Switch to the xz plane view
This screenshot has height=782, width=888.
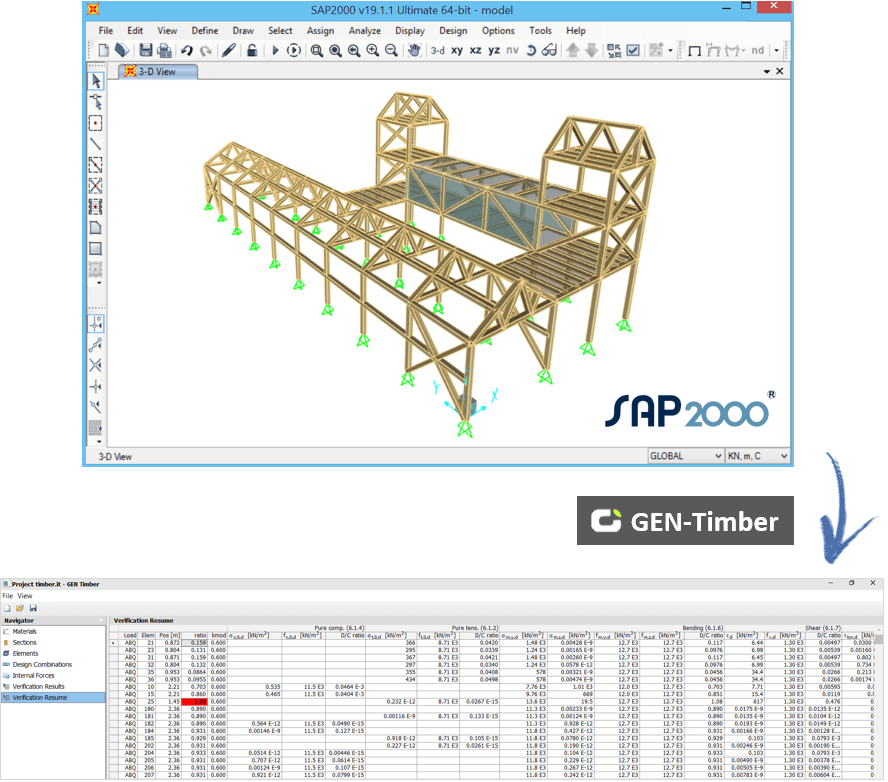pos(476,50)
